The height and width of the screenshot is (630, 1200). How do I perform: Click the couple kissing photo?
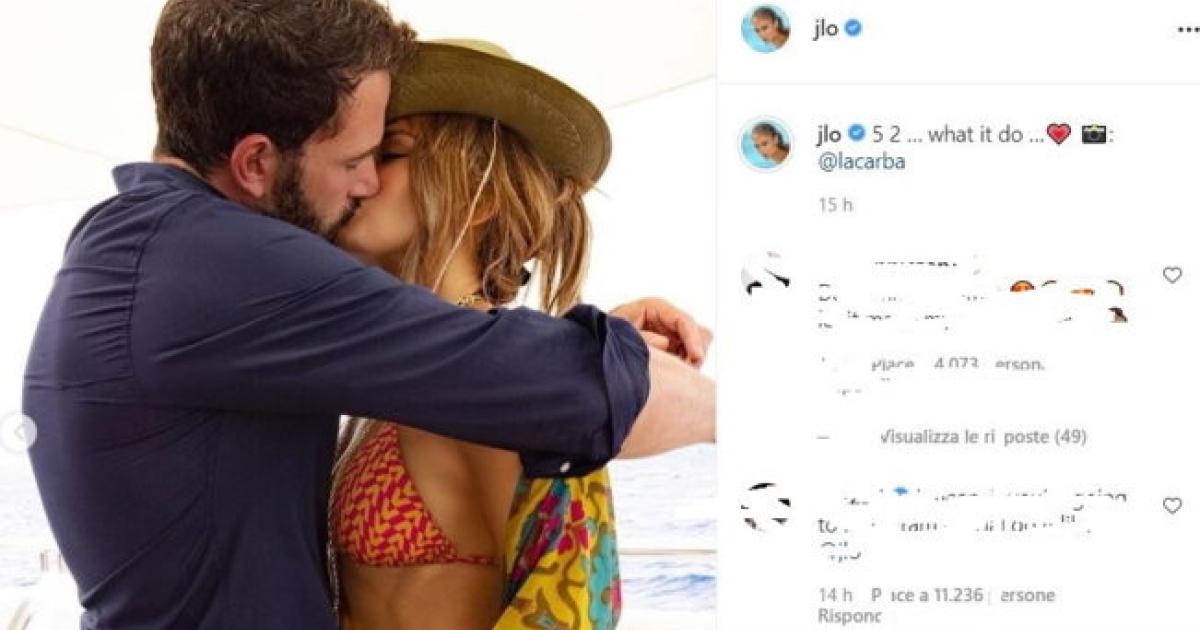[x=358, y=315]
